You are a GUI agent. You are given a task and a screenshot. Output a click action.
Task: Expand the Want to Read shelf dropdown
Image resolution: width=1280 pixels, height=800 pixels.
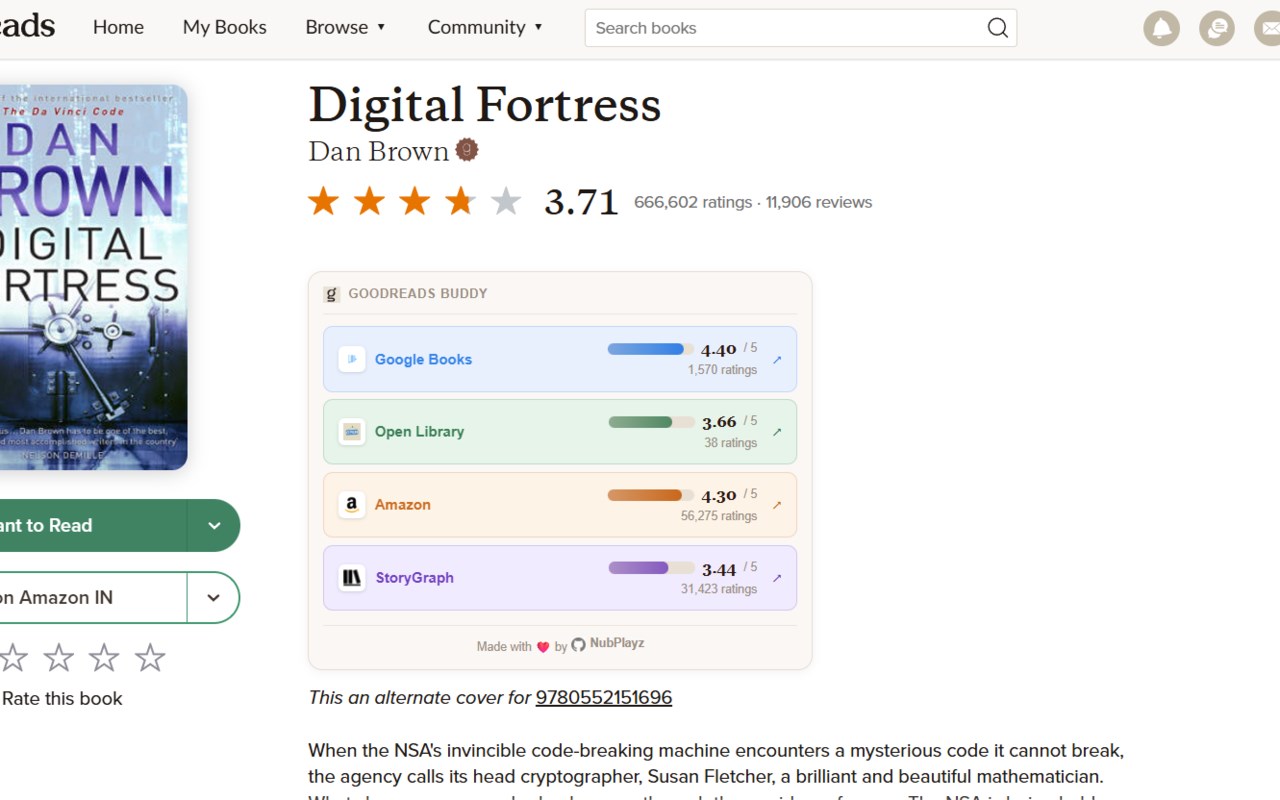tap(214, 526)
